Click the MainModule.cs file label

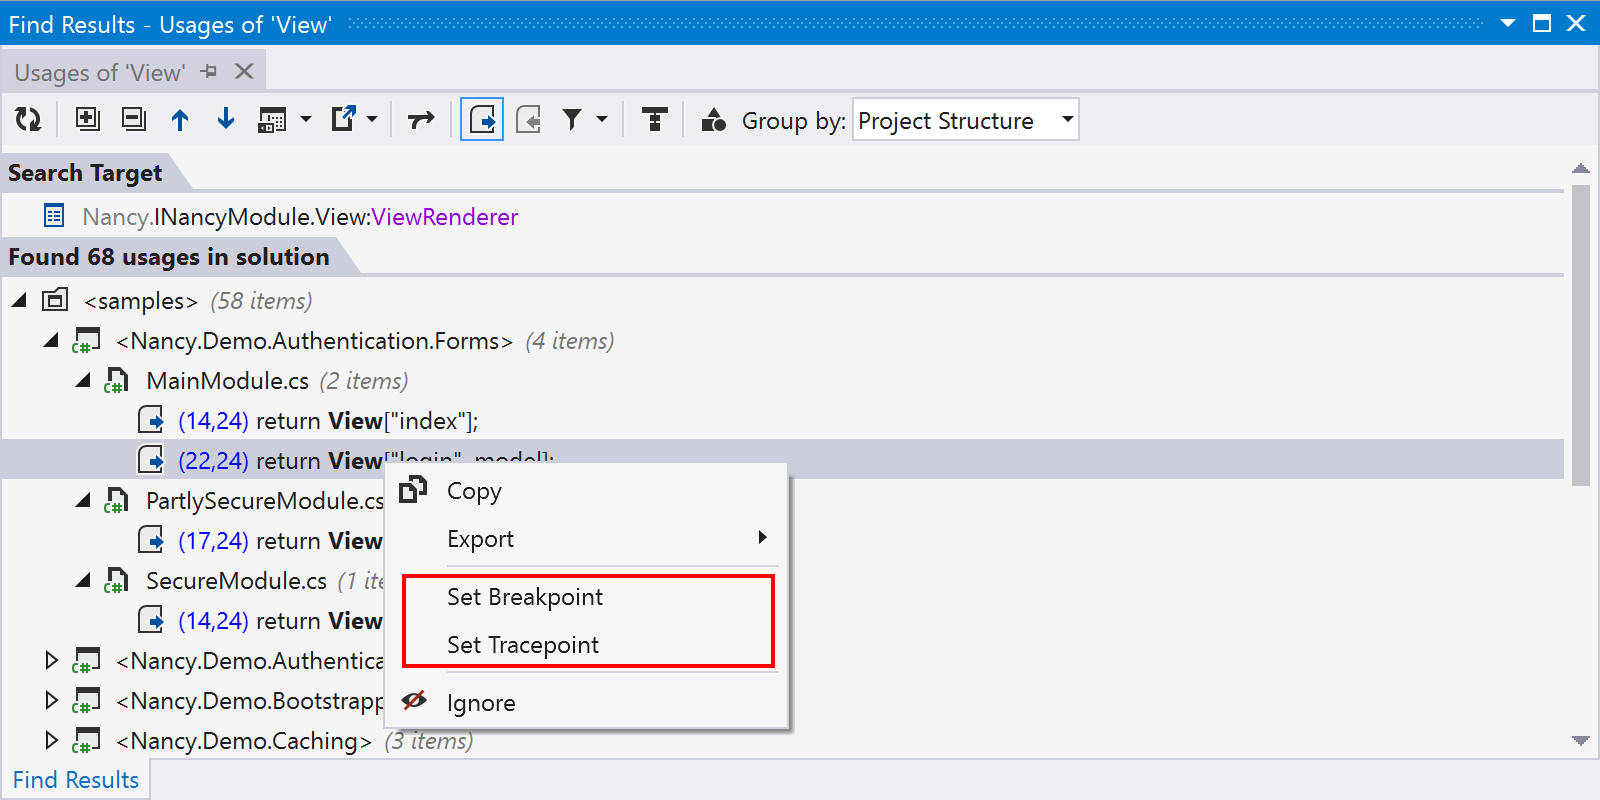pos(228,381)
